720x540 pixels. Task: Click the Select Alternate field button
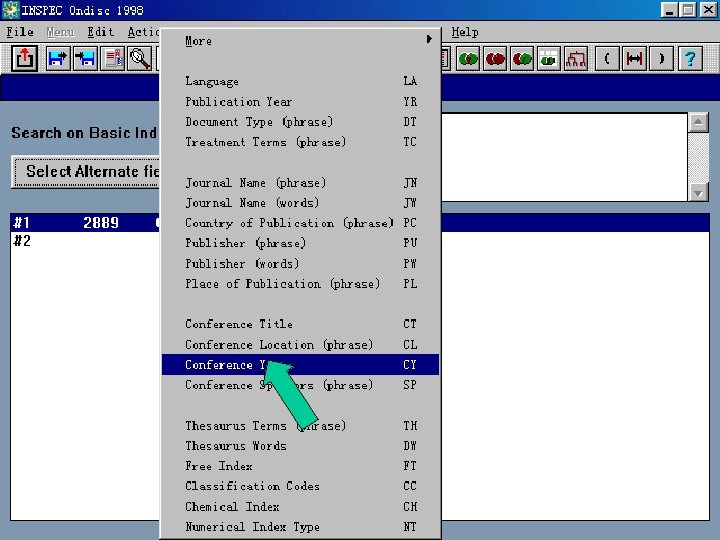tap(85, 172)
